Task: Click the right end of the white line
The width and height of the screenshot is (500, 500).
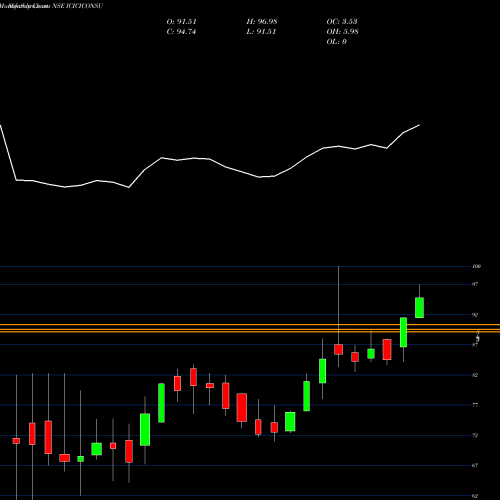Action: pyautogui.click(x=419, y=125)
